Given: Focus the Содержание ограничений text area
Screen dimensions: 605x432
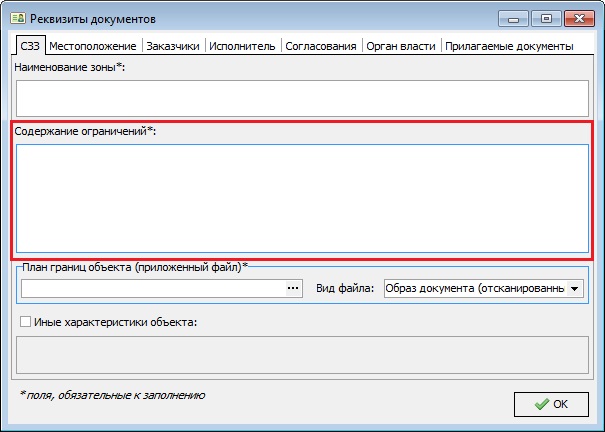Looking at the screenshot, I should pos(302,198).
